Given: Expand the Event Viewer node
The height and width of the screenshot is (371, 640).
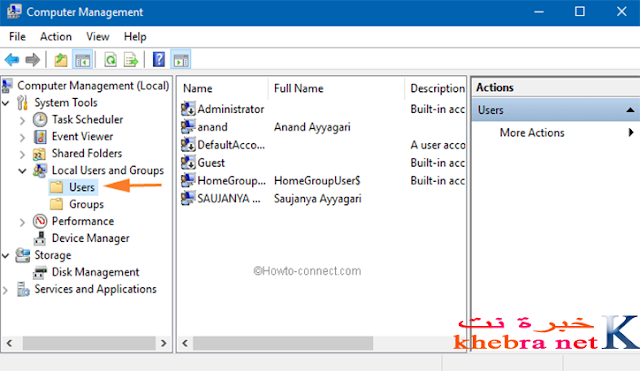Looking at the screenshot, I should pyautogui.click(x=22, y=138).
